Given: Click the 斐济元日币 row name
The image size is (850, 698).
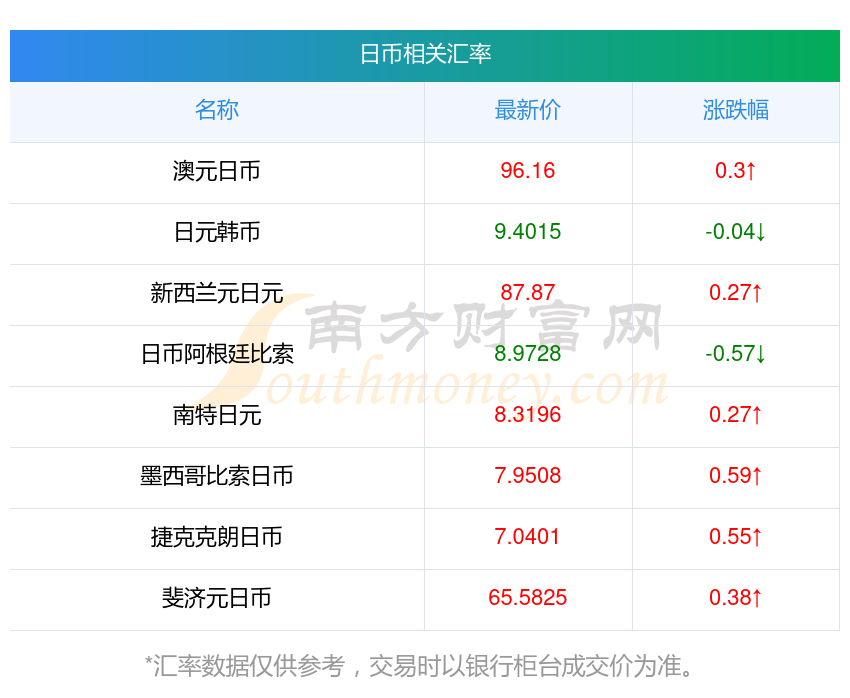Looking at the screenshot, I should tap(217, 598).
